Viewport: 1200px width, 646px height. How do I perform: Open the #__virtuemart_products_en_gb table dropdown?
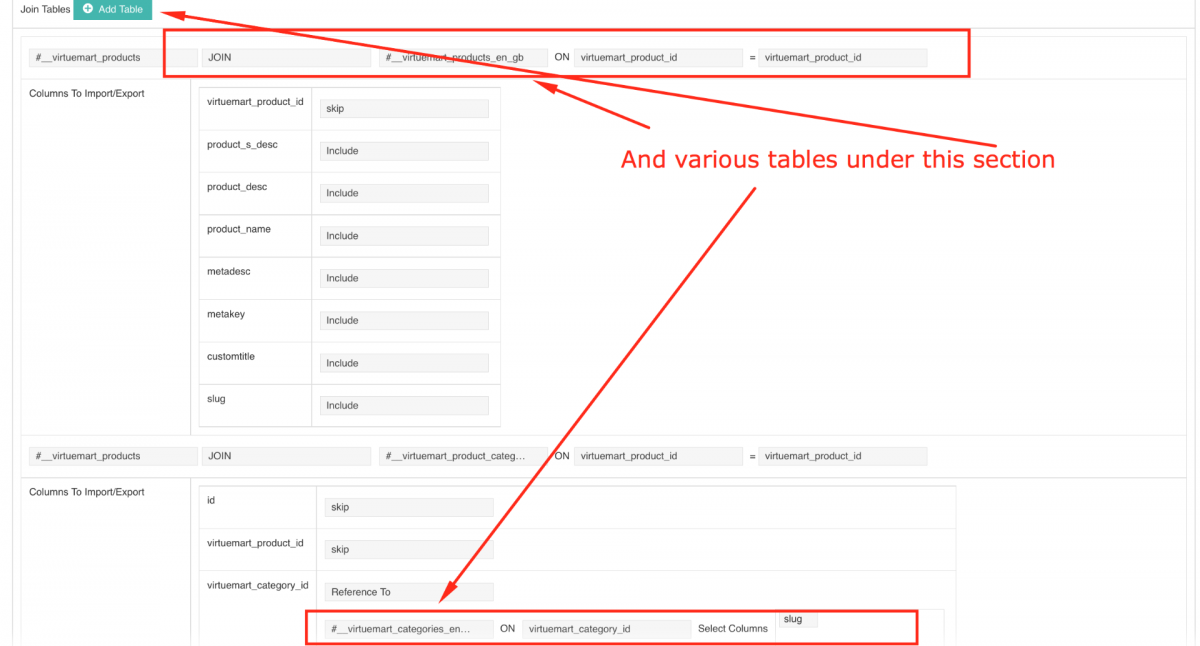pos(464,58)
